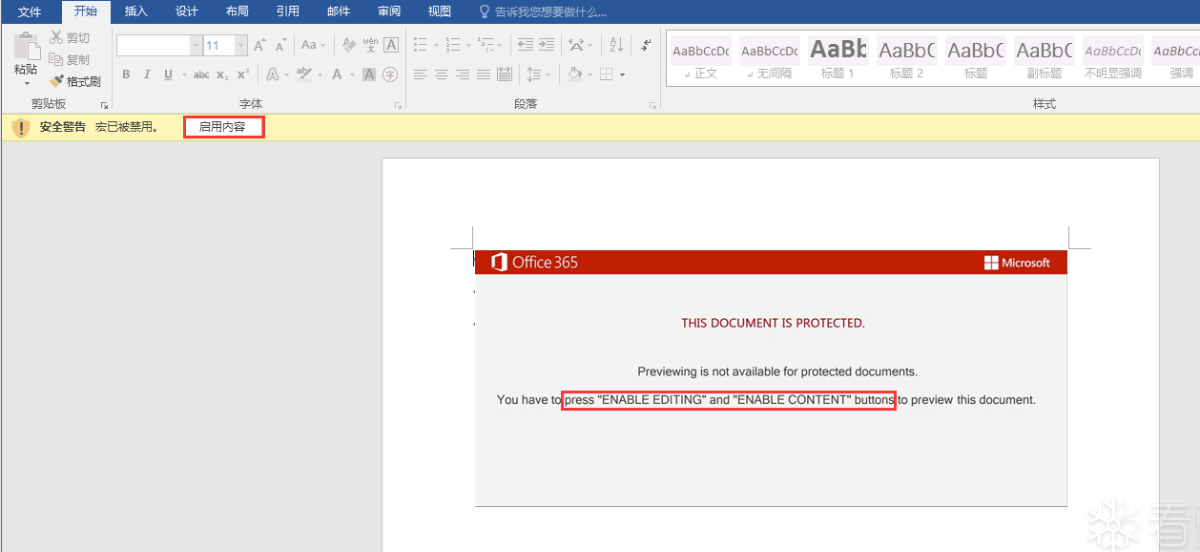The height and width of the screenshot is (552, 1200).
Task: Toggle subscript formatting
Action: coord(223,74)
